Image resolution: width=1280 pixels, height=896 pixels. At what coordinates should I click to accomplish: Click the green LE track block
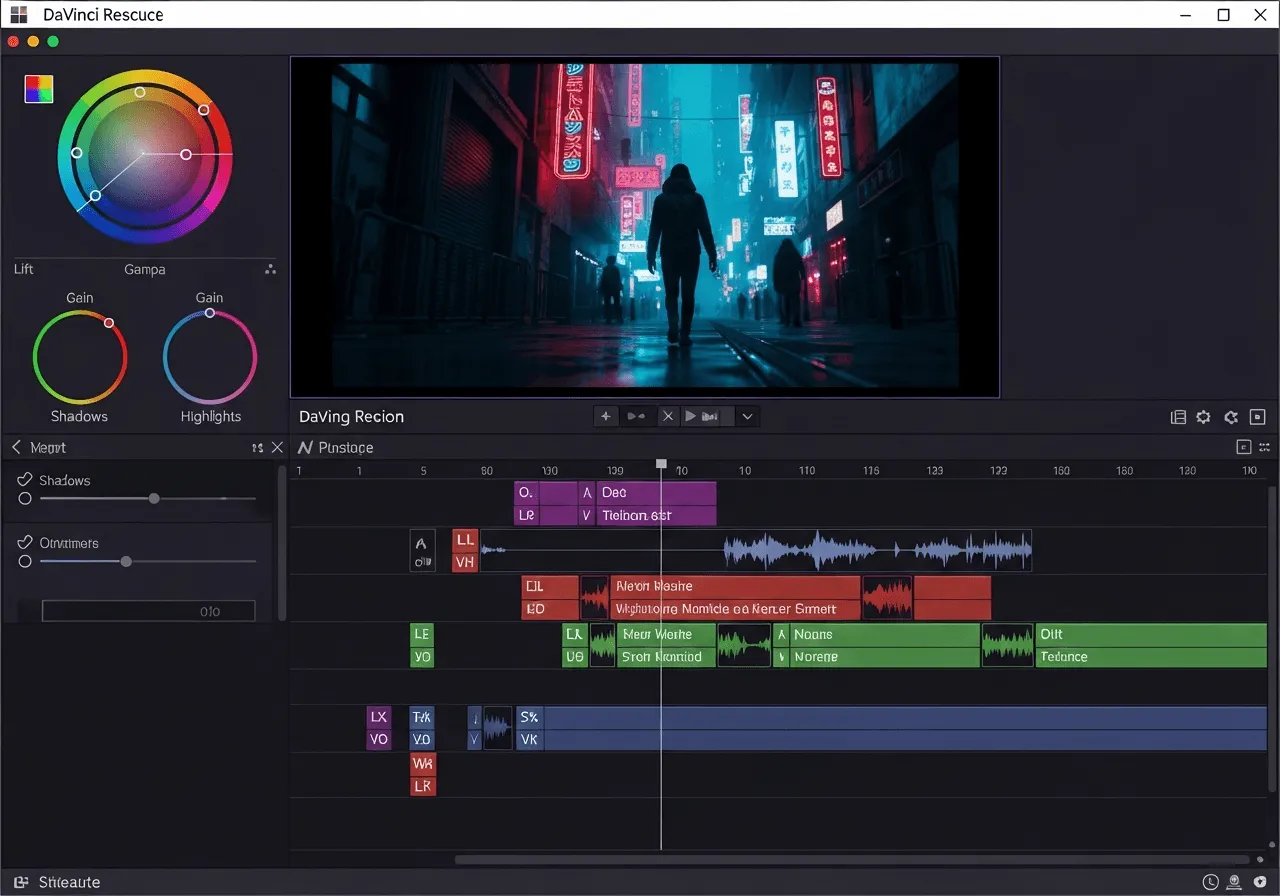422,634
